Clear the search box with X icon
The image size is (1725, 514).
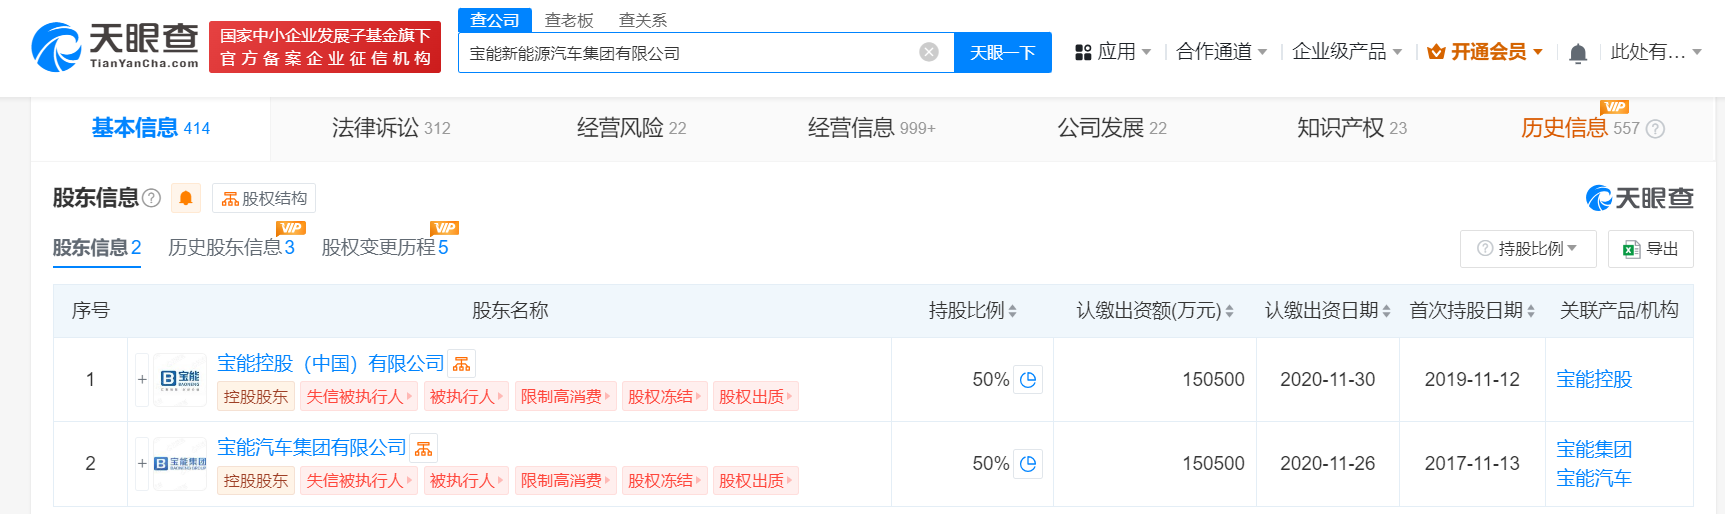(929, 52)
